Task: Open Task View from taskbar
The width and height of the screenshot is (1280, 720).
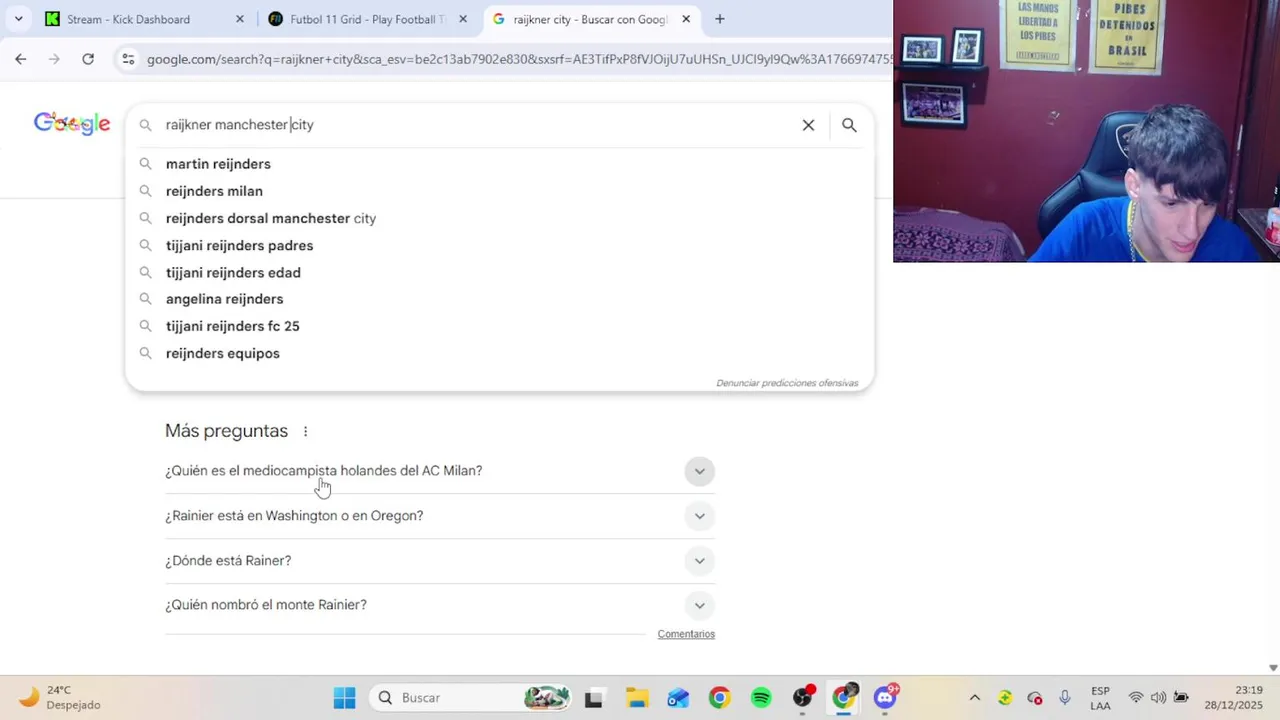Action: point(594,698)
